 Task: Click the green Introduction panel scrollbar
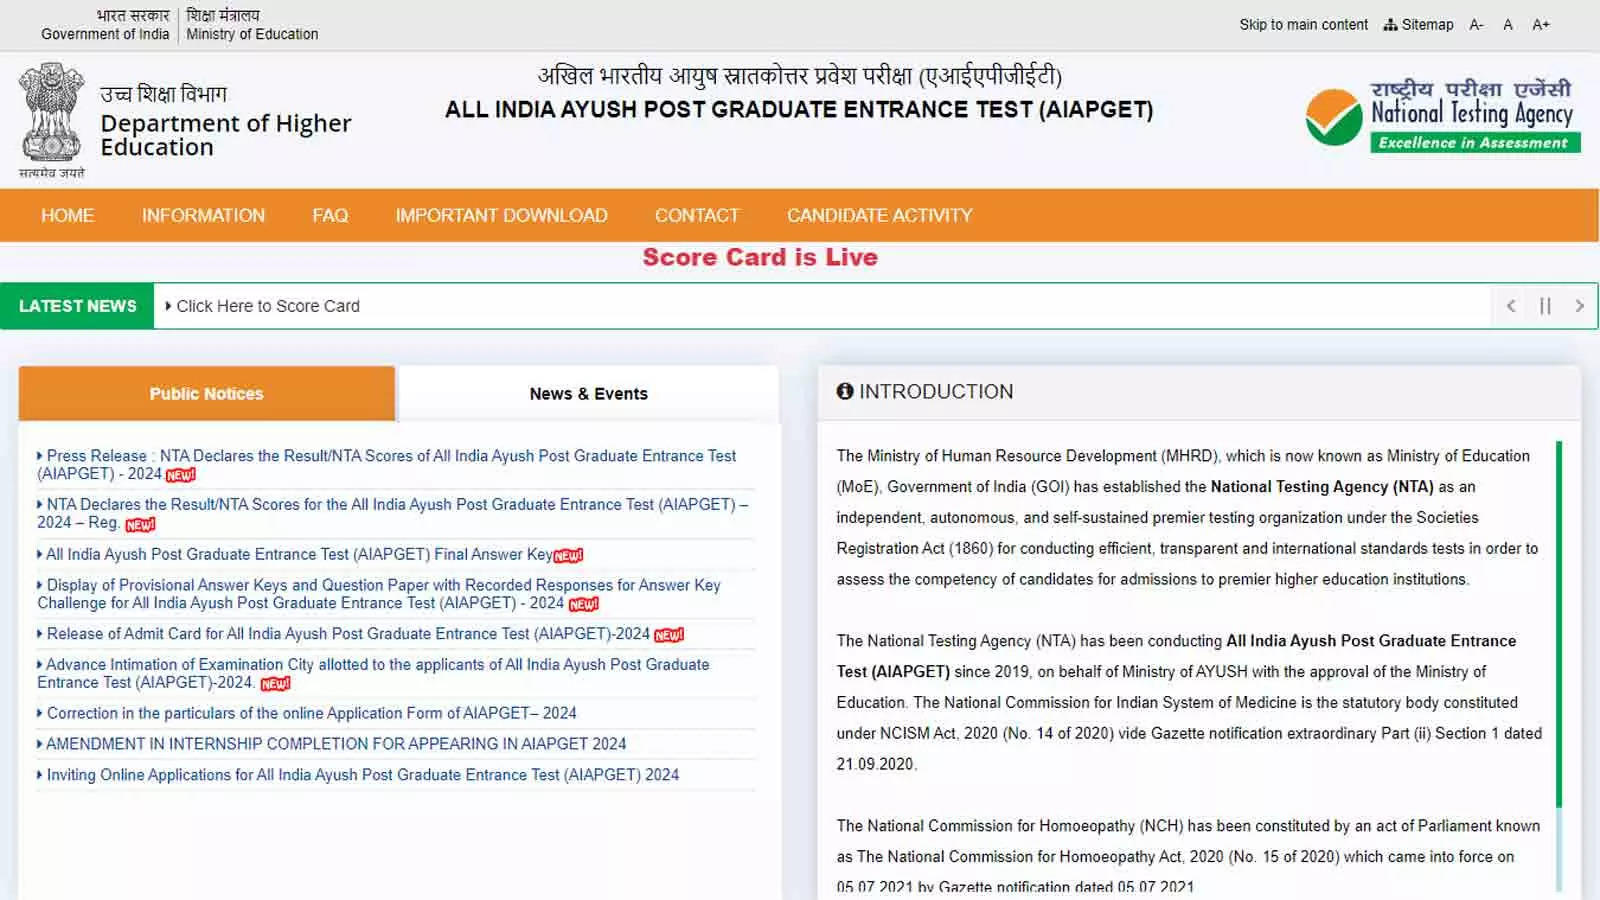(1558, 623)
